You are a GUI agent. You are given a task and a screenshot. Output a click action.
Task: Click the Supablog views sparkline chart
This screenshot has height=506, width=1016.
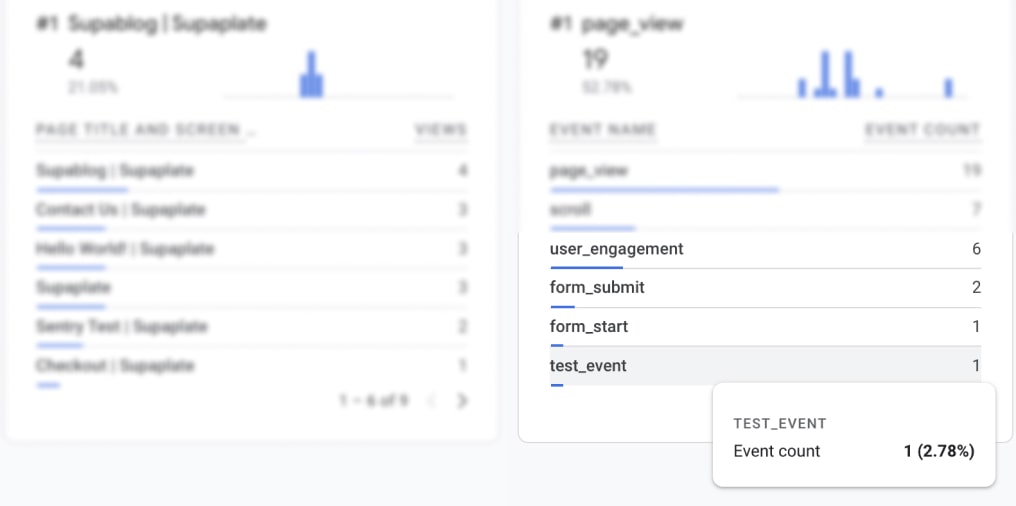(339, 74)
